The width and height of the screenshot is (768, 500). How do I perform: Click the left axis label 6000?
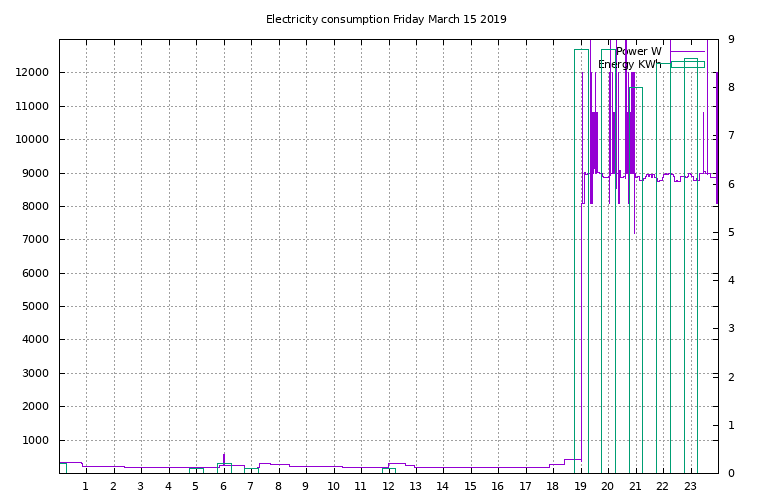coord(35,273)
